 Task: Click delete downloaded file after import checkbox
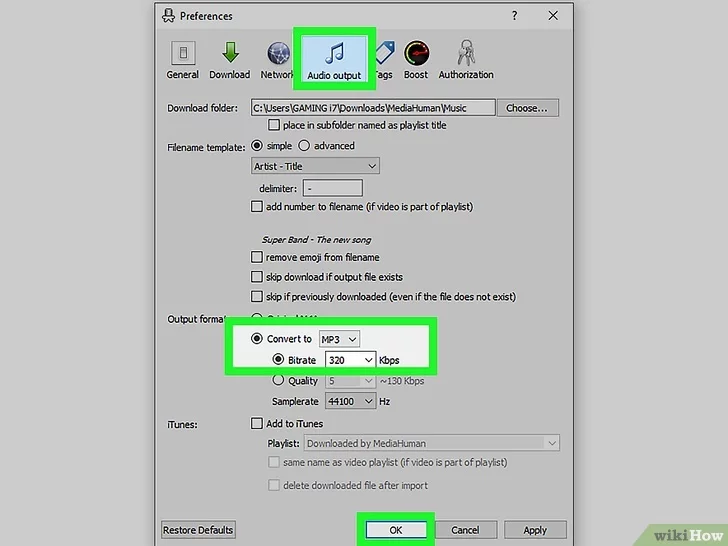(x=274, y=485)
